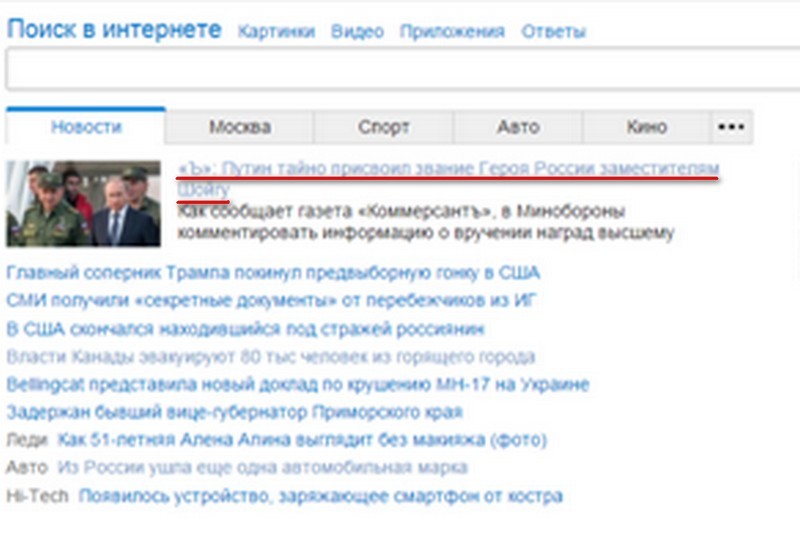Open Задержан бывший вице-губернатор Приморского края article
Image resolution: width=800 pixels, height=534 pixels.
pos(234,412)
